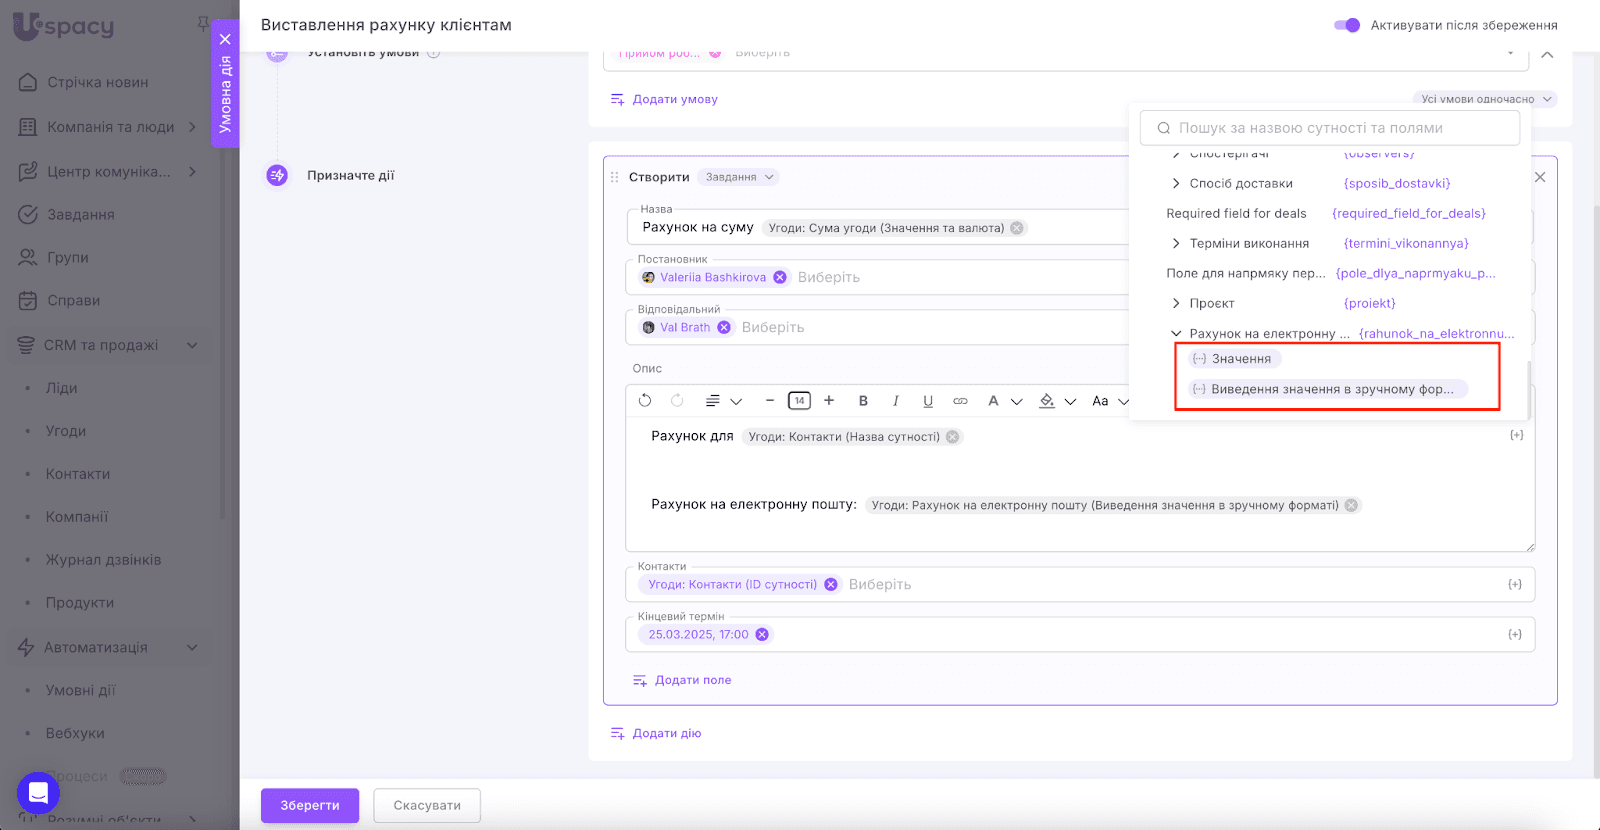This screenshot has height=830, width=1600.
Task: Open the fill color picker
Action: pyautogui.click(x=1047, y=401)
